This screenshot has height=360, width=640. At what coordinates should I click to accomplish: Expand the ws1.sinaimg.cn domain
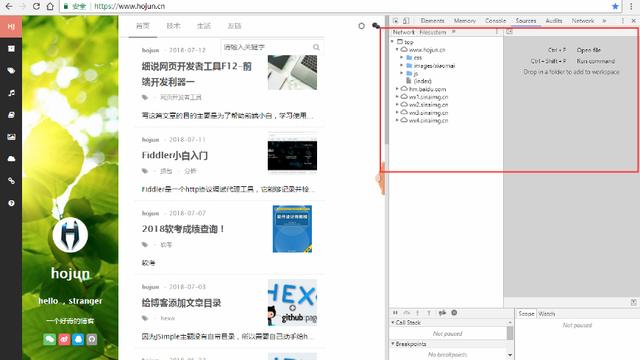pyautogui.click(x=397, y=97)
